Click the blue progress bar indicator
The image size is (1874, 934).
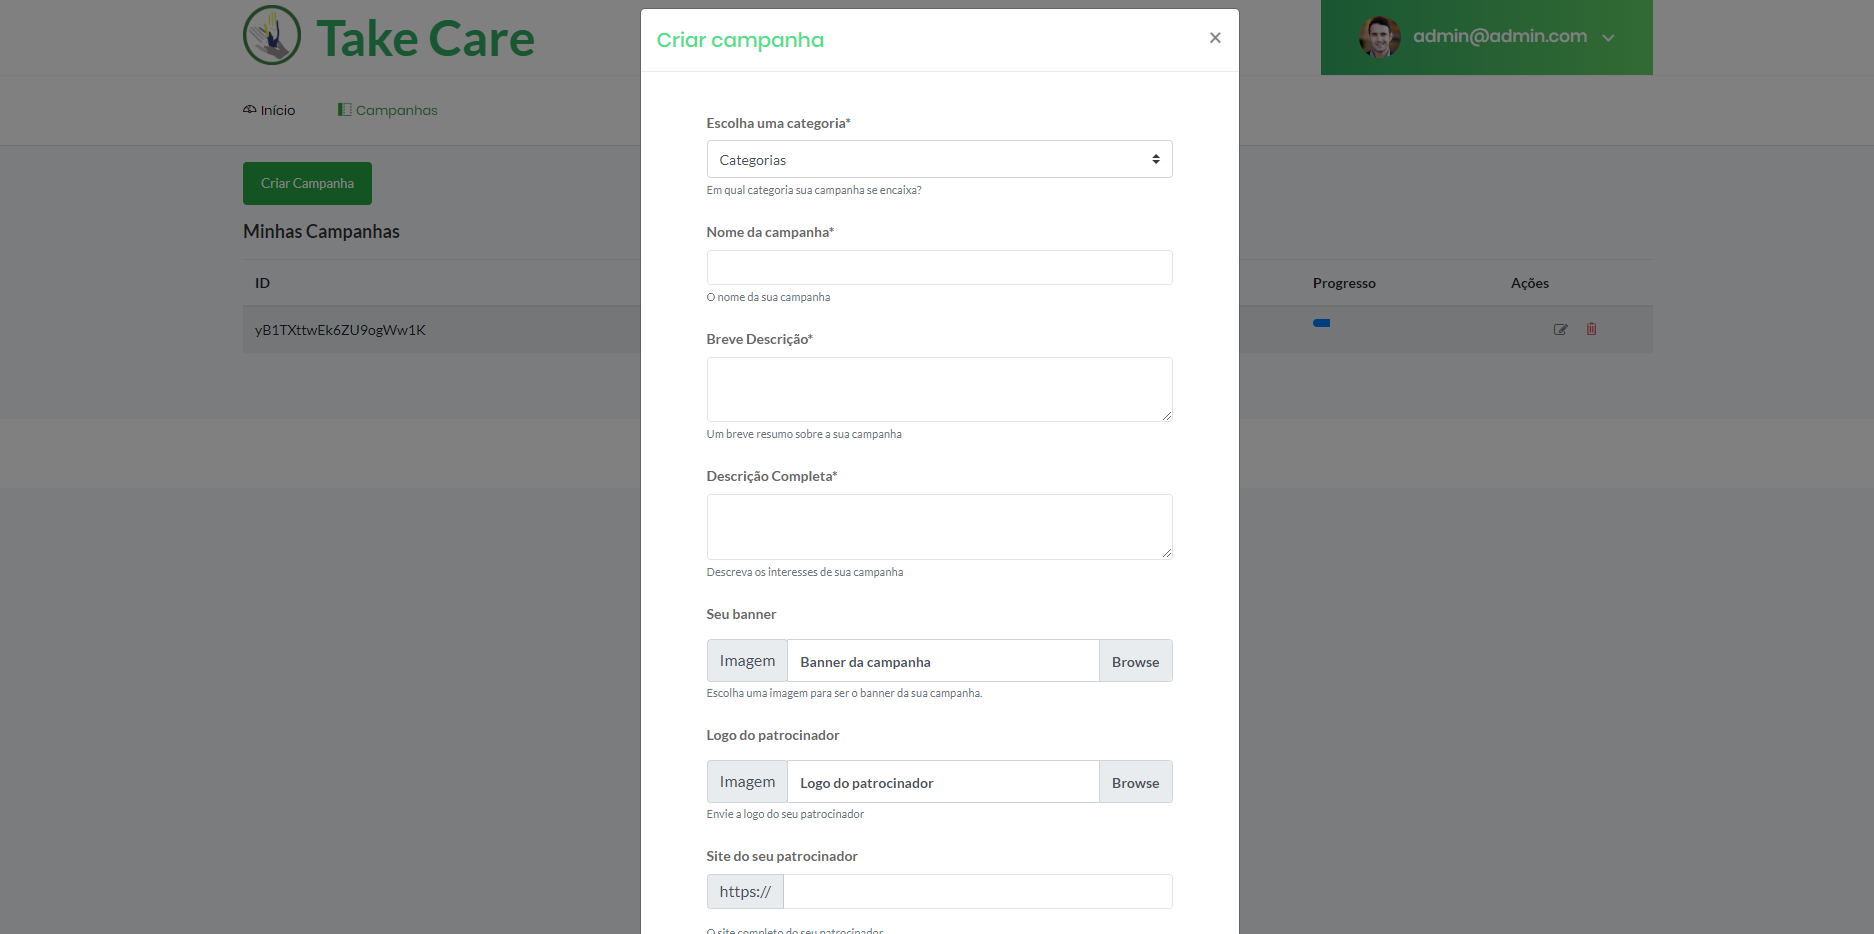pyautogui.click(x=1321, y=323)
